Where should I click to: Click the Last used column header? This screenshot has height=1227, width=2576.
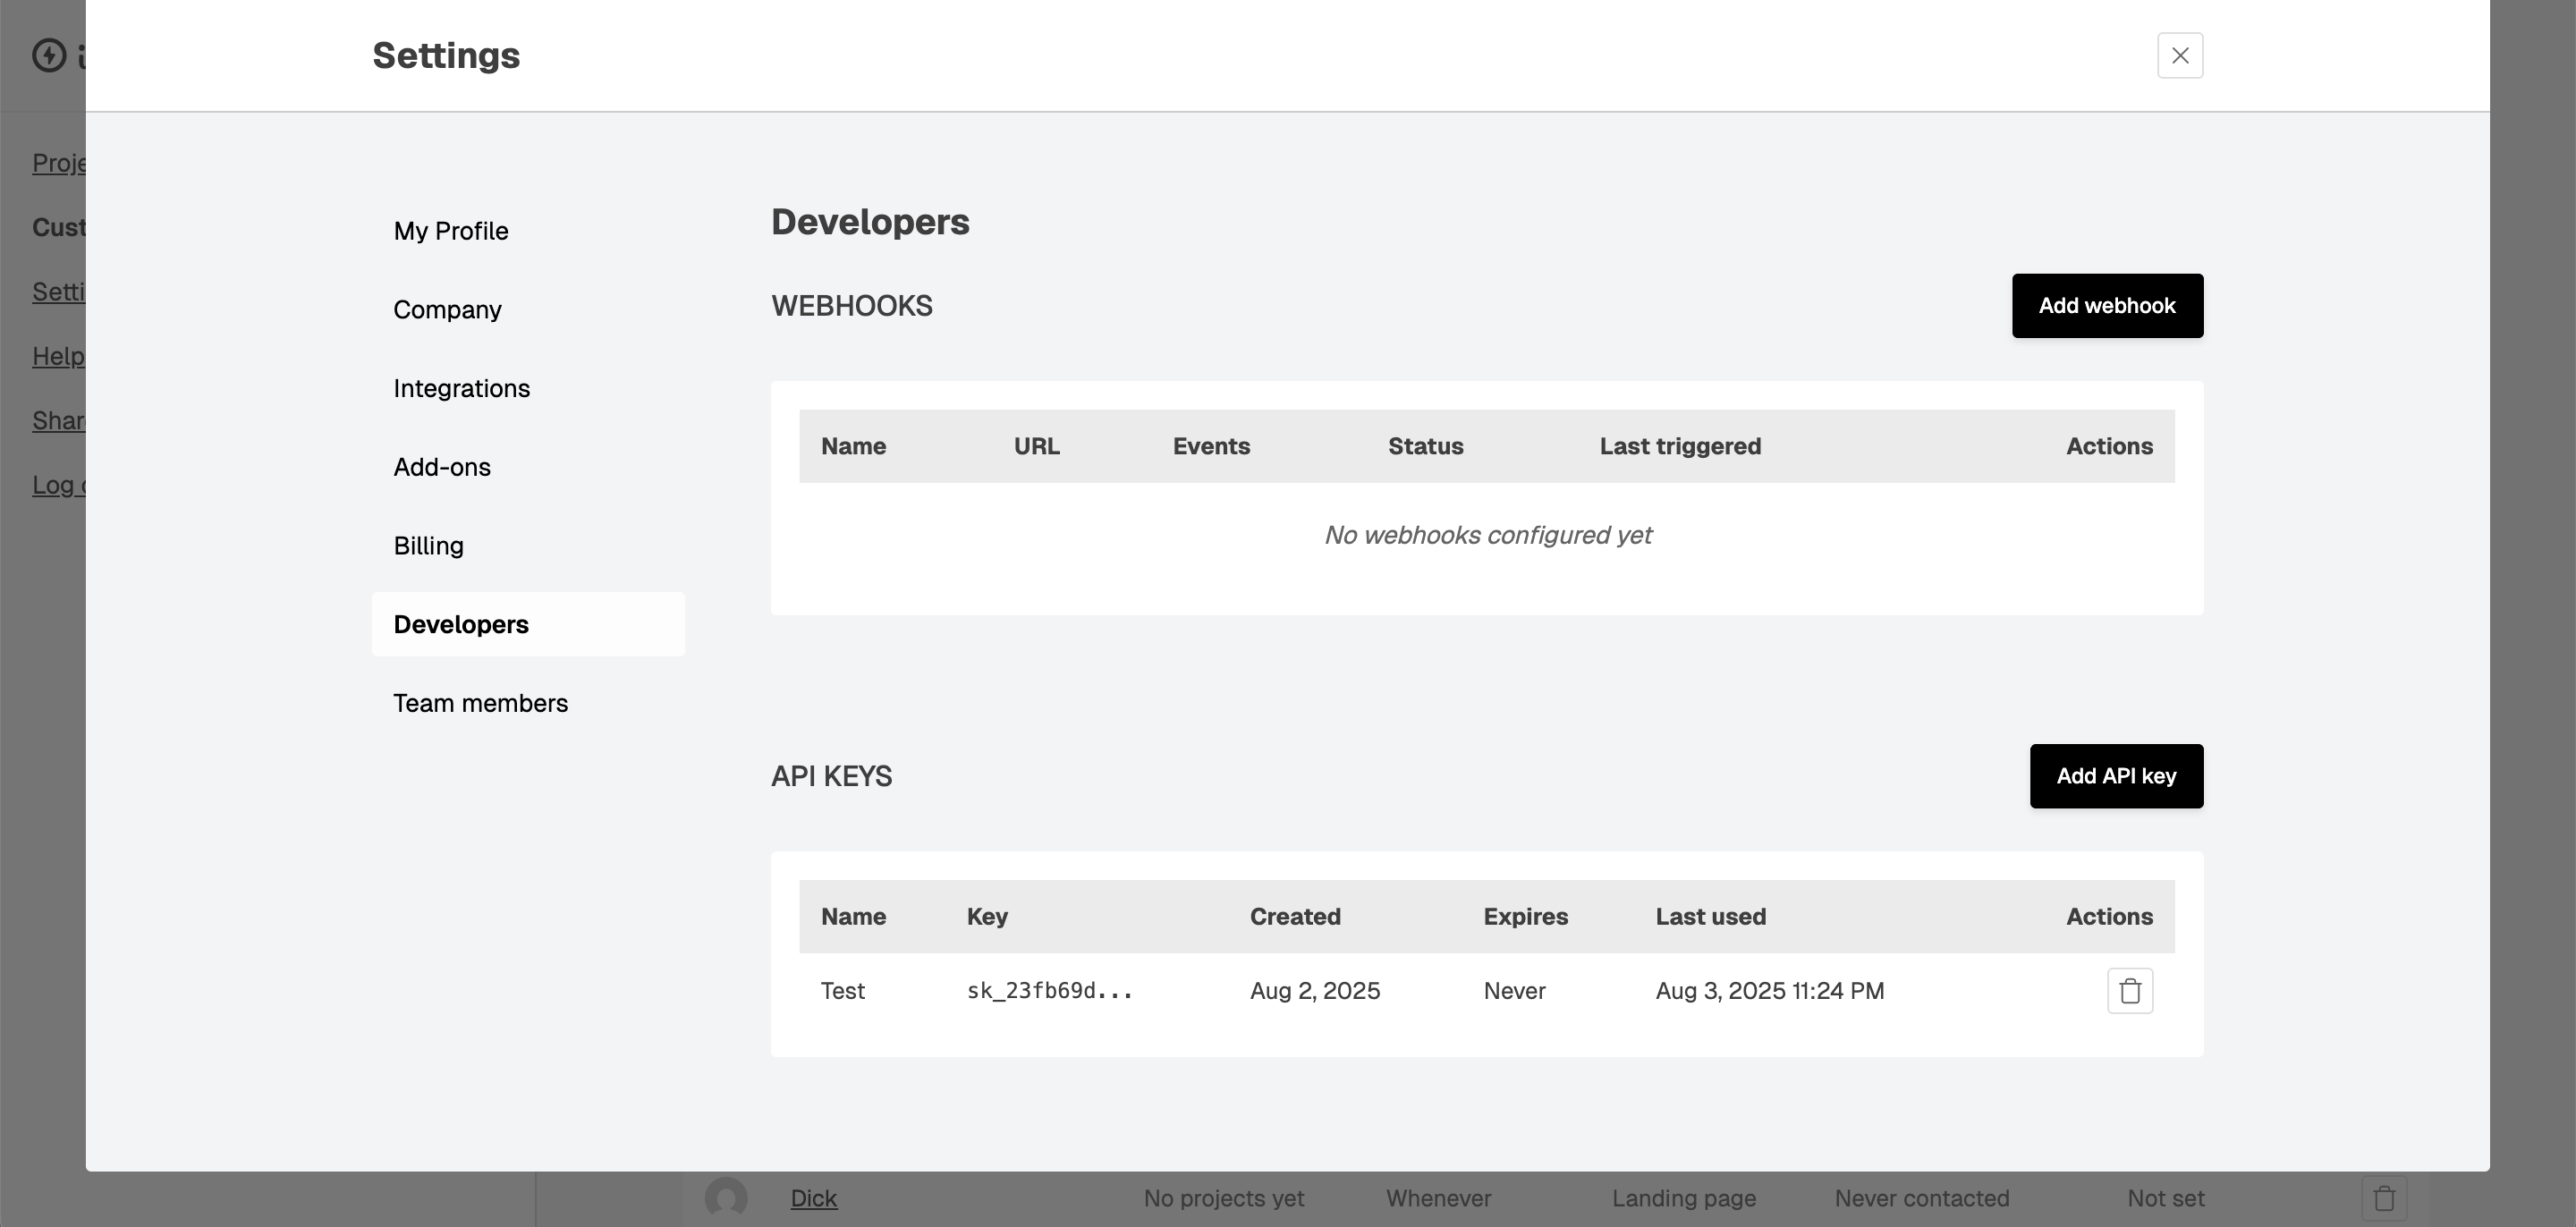pos(1710,917)
